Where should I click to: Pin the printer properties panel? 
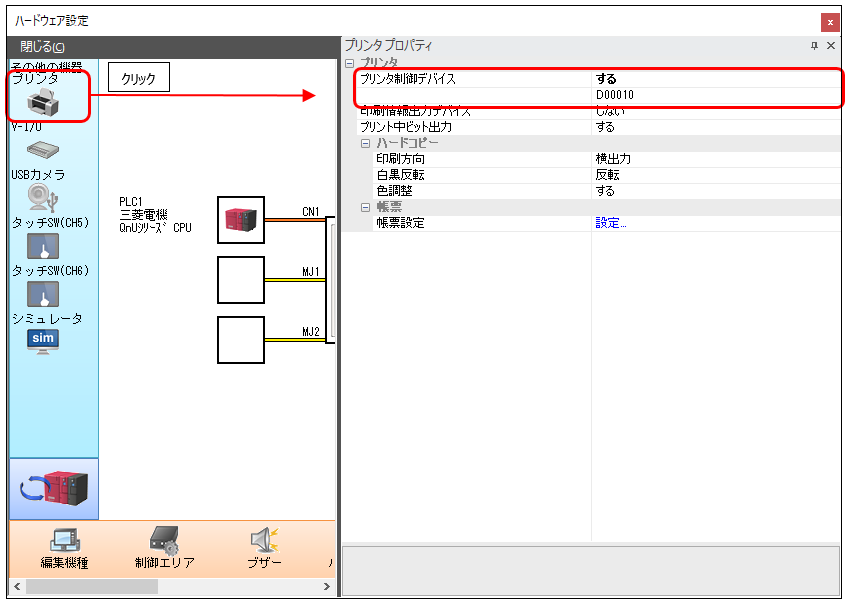coord(814,46)
